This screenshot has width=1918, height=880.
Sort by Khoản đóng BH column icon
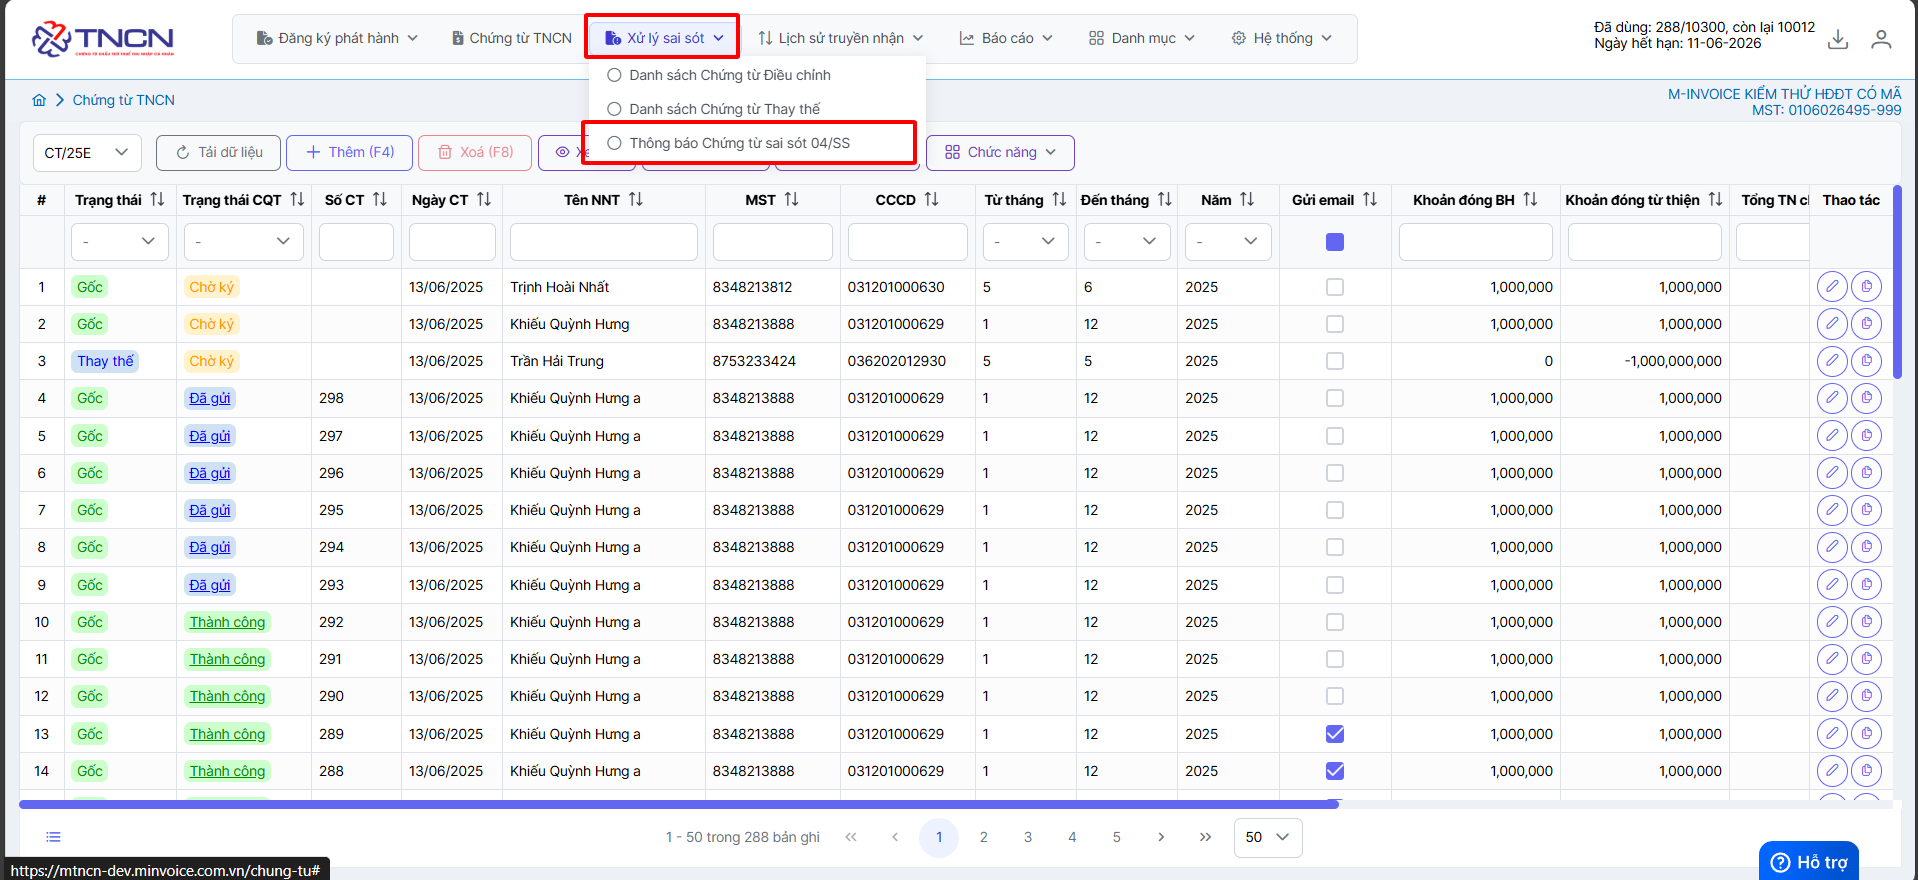(1530, 200)
